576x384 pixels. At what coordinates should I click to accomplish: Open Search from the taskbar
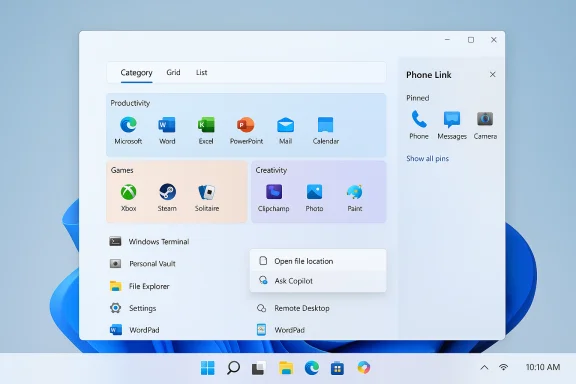233,368
